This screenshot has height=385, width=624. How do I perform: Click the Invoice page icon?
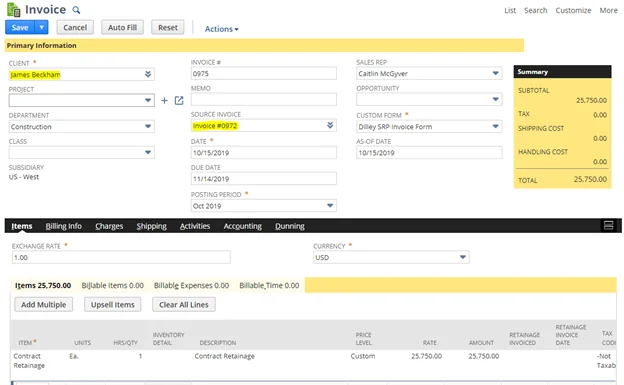14,9
